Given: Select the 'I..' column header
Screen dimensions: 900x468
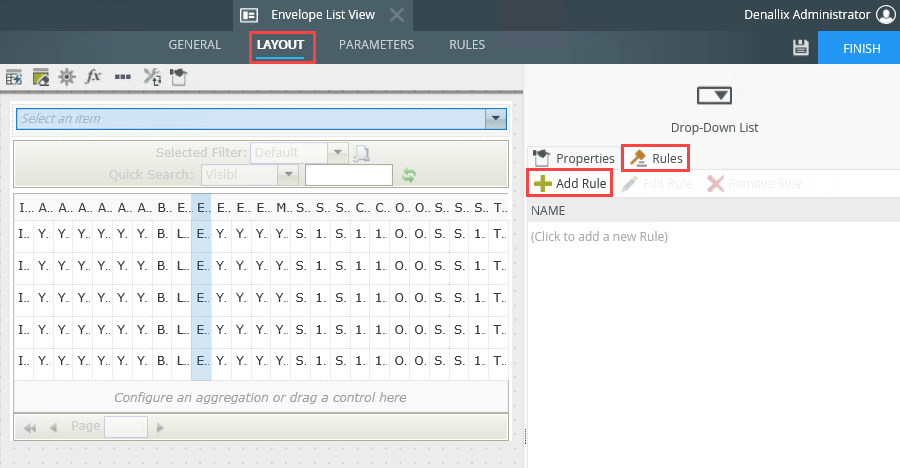Looking at the screenshot, I should (24, 207).
